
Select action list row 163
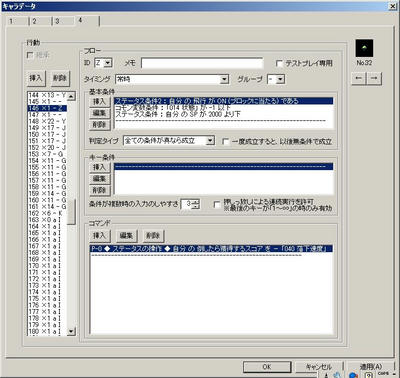tap(47, 220)
